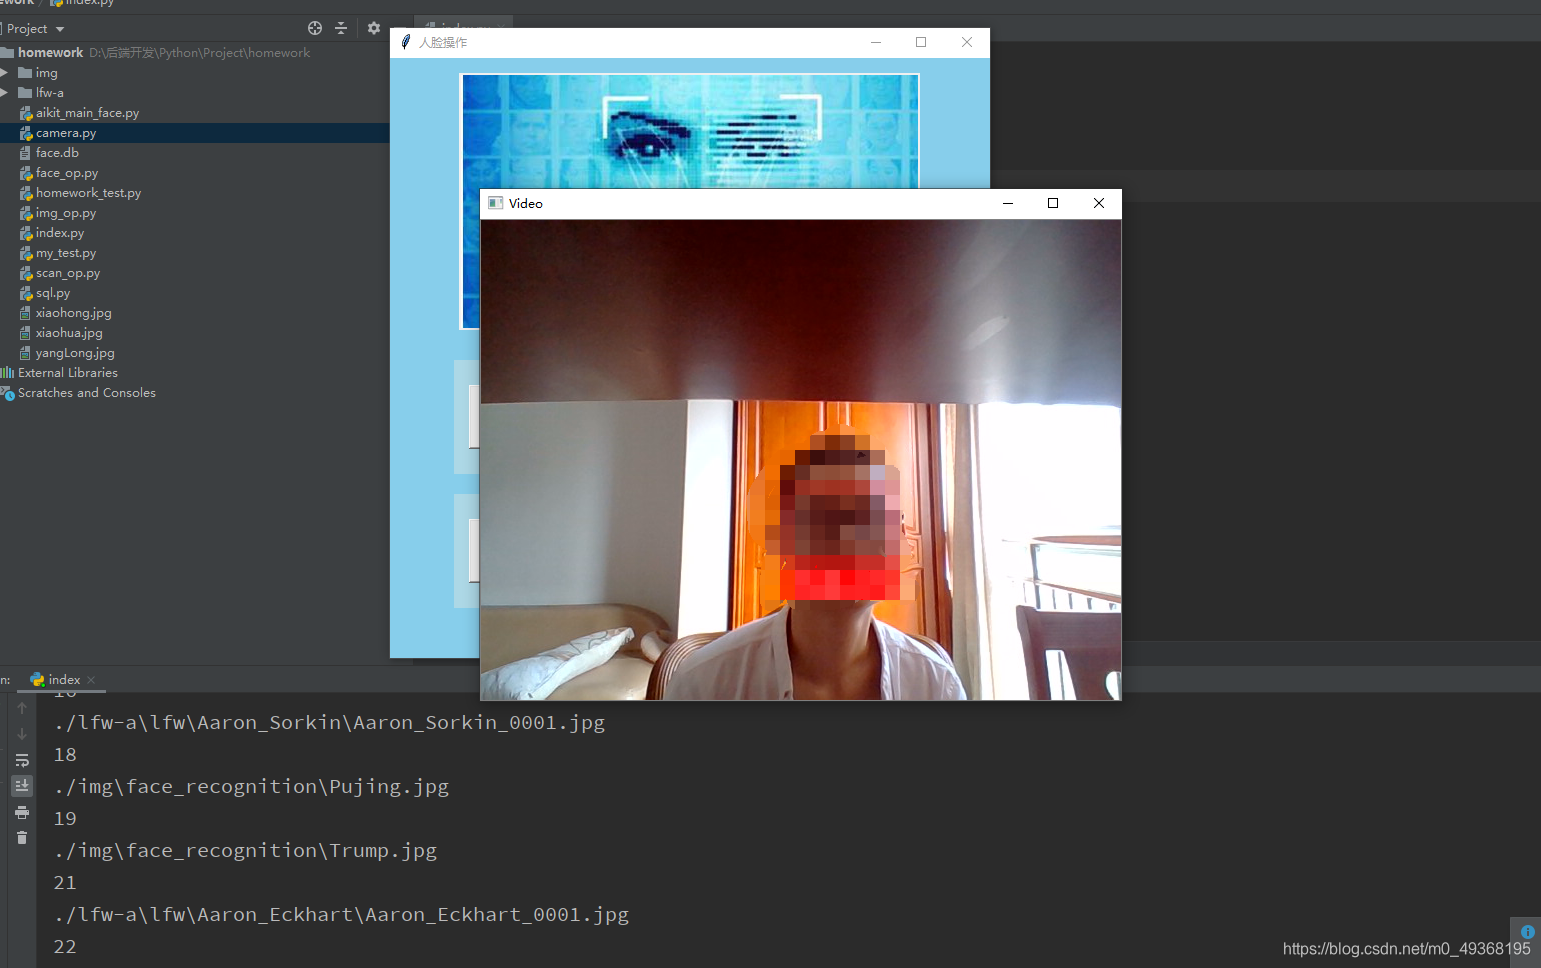
Task: Click the locate/select opened file icon
Action: tap(315, 28)
